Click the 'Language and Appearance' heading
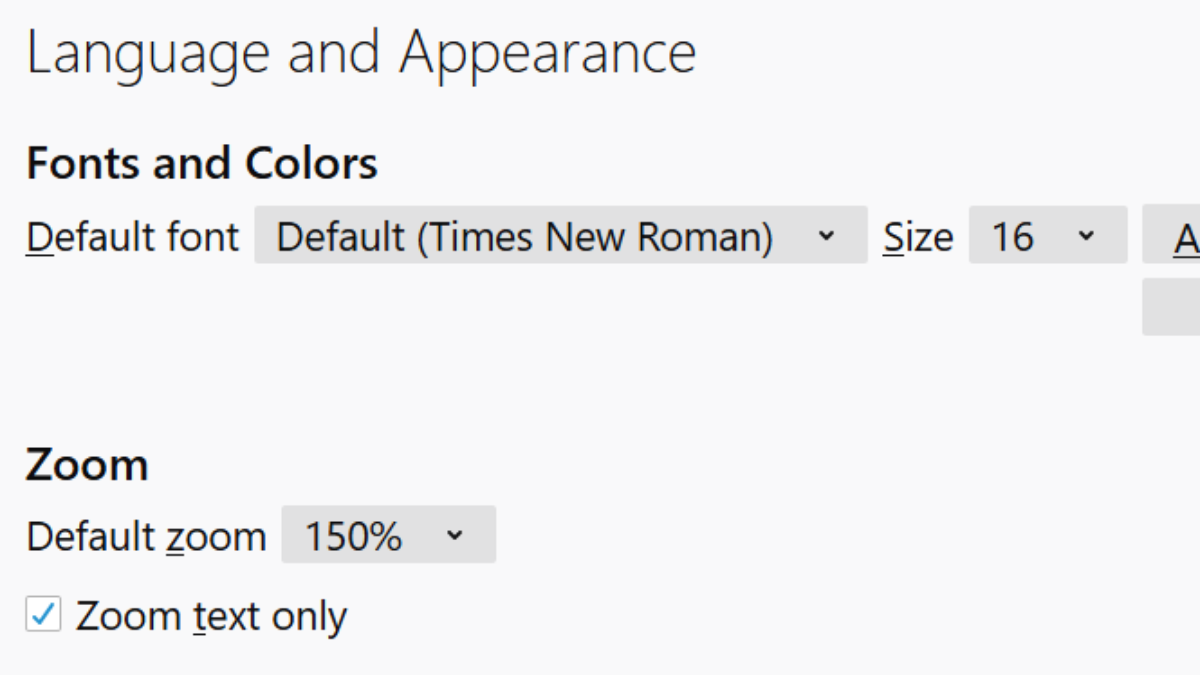The width and height of the screenshot is (1200, 675). [361, 52]
